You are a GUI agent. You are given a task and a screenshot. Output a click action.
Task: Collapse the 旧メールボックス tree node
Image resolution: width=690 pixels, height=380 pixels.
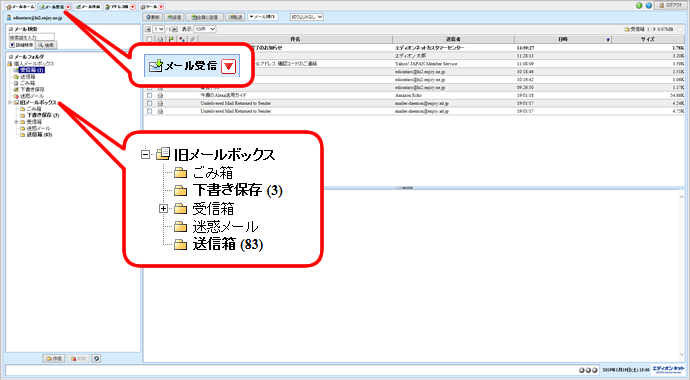[10, 102]
